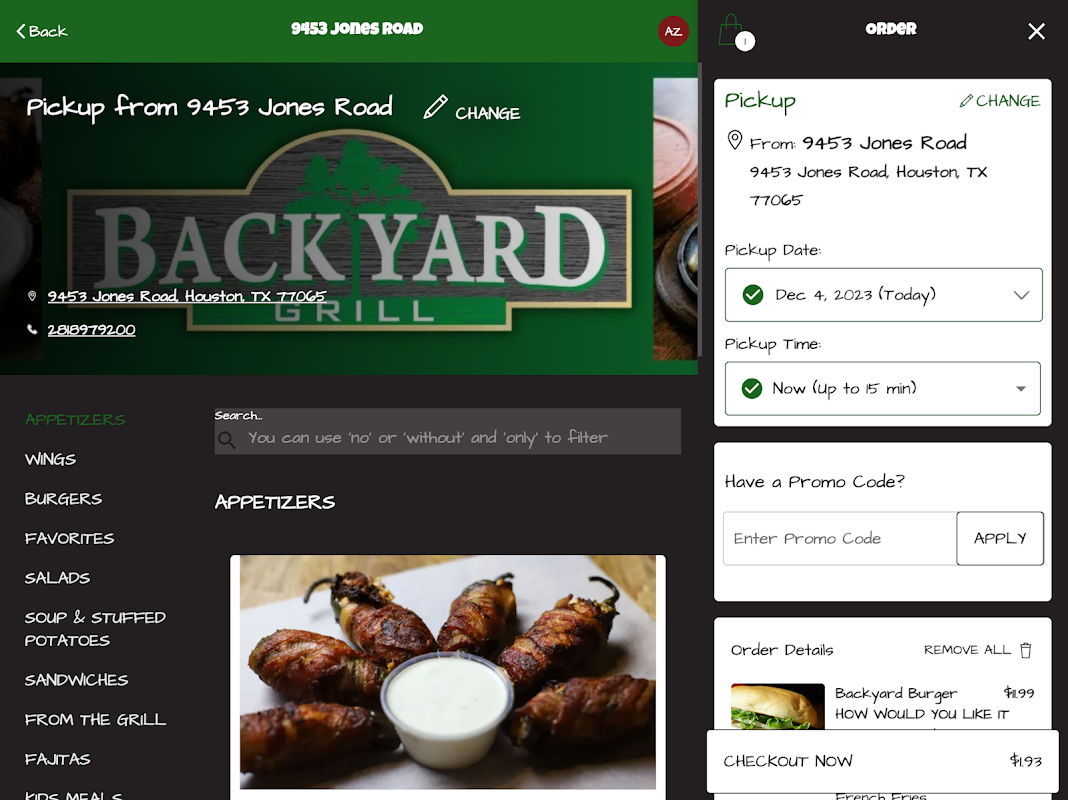Click the trash can icon in Order Details
The image size is (1068, 800).
1026,650
